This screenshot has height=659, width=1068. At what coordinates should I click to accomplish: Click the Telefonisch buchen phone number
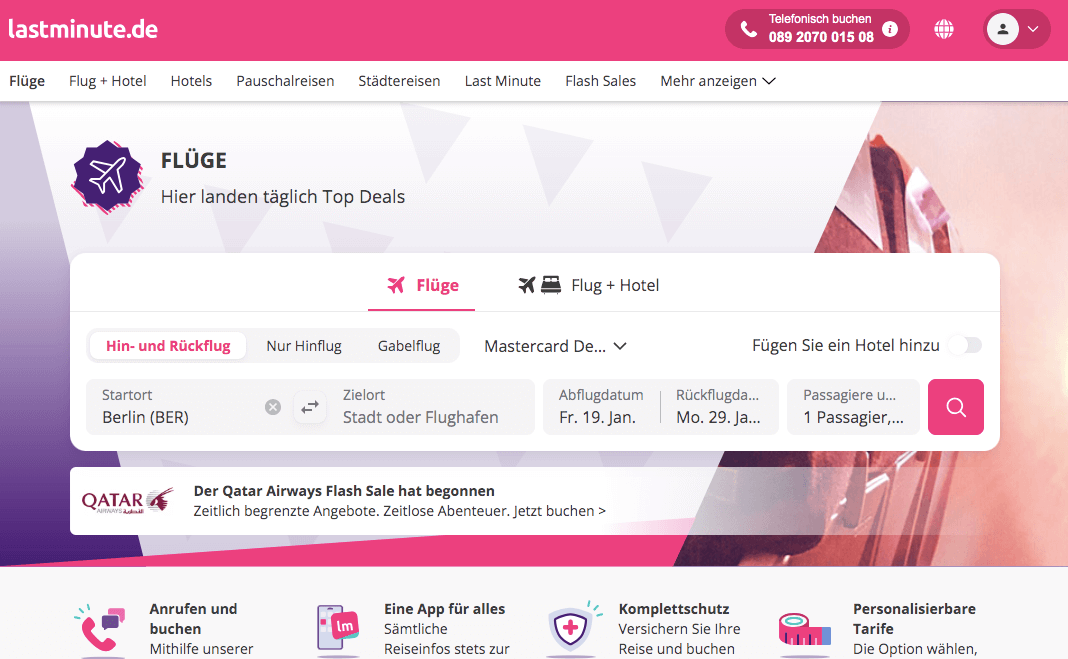pos(821,37)
